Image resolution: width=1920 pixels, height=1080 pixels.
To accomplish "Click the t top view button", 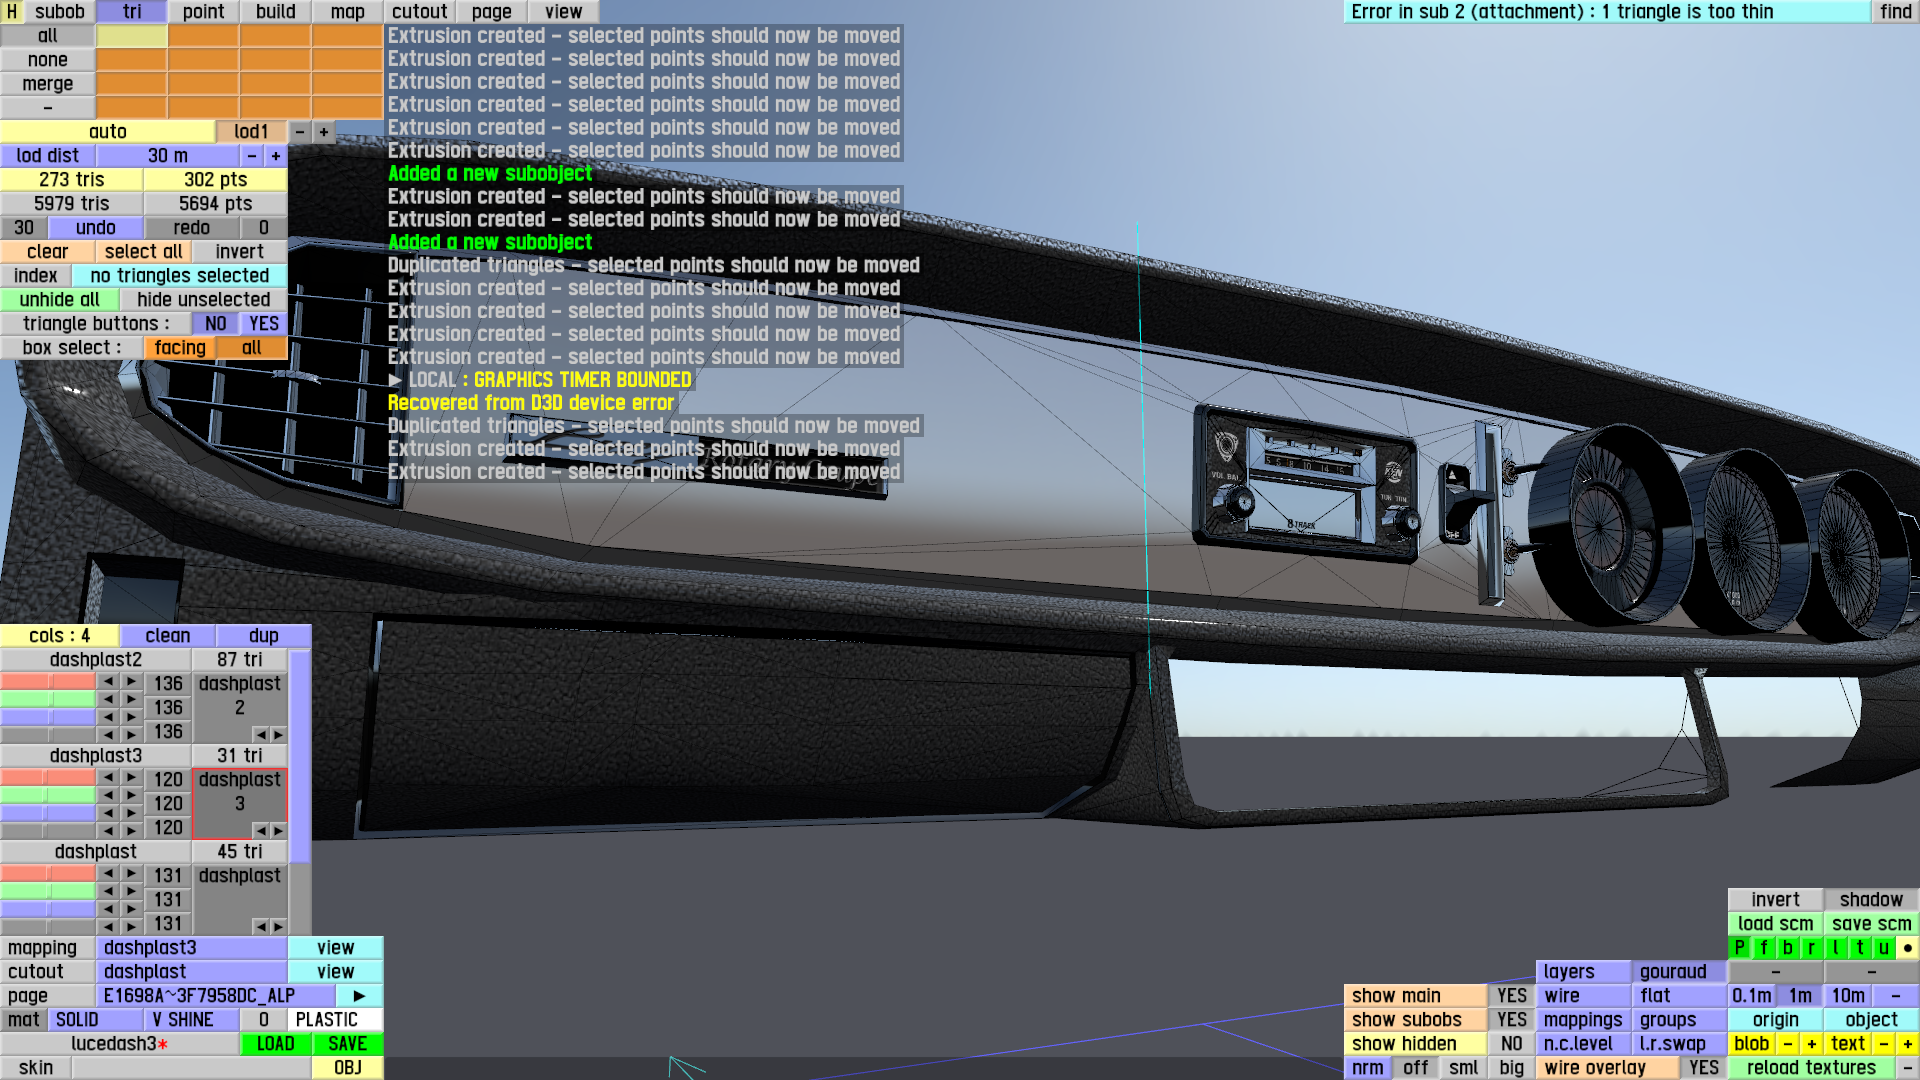I will click(1859, 948).
